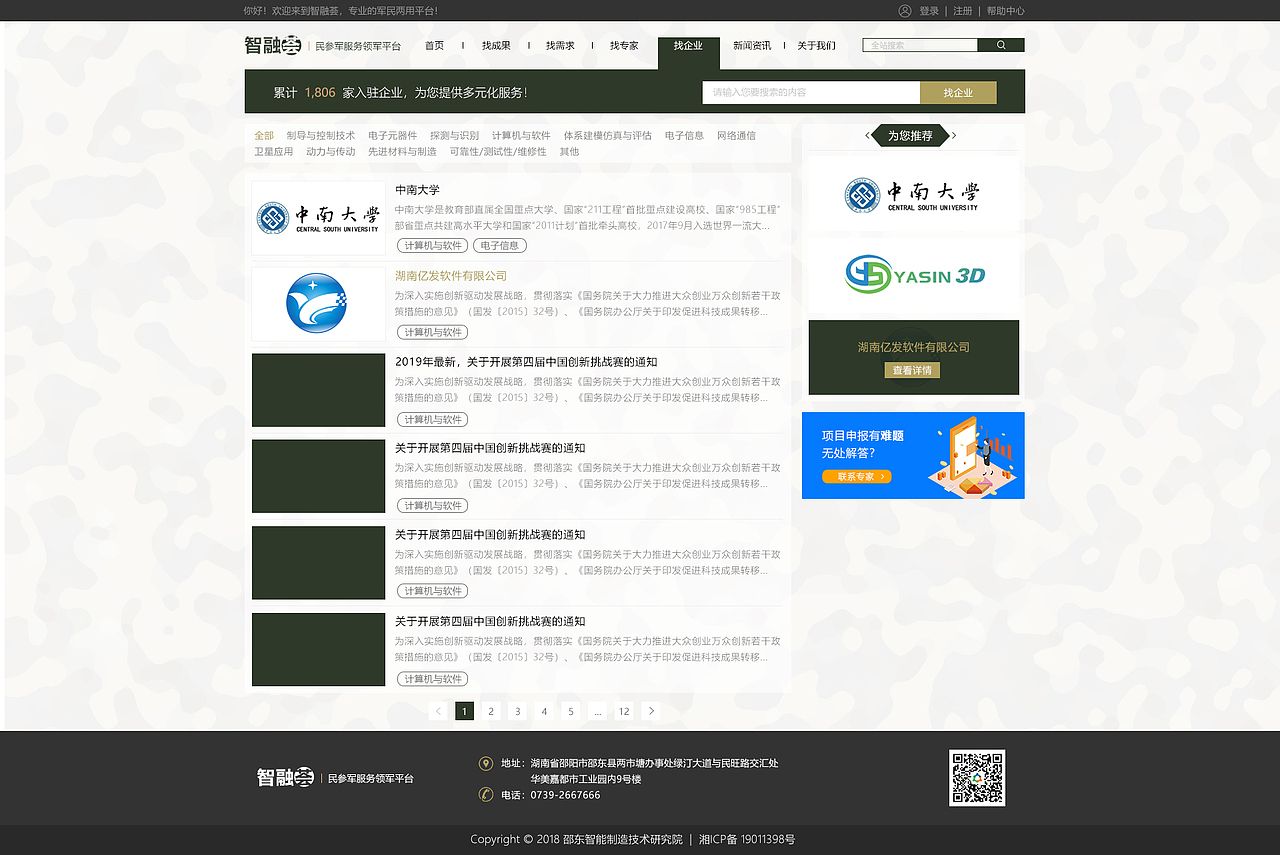Go to page 2
This screenshot has width=1280, height=855.
tap(491, 711)
